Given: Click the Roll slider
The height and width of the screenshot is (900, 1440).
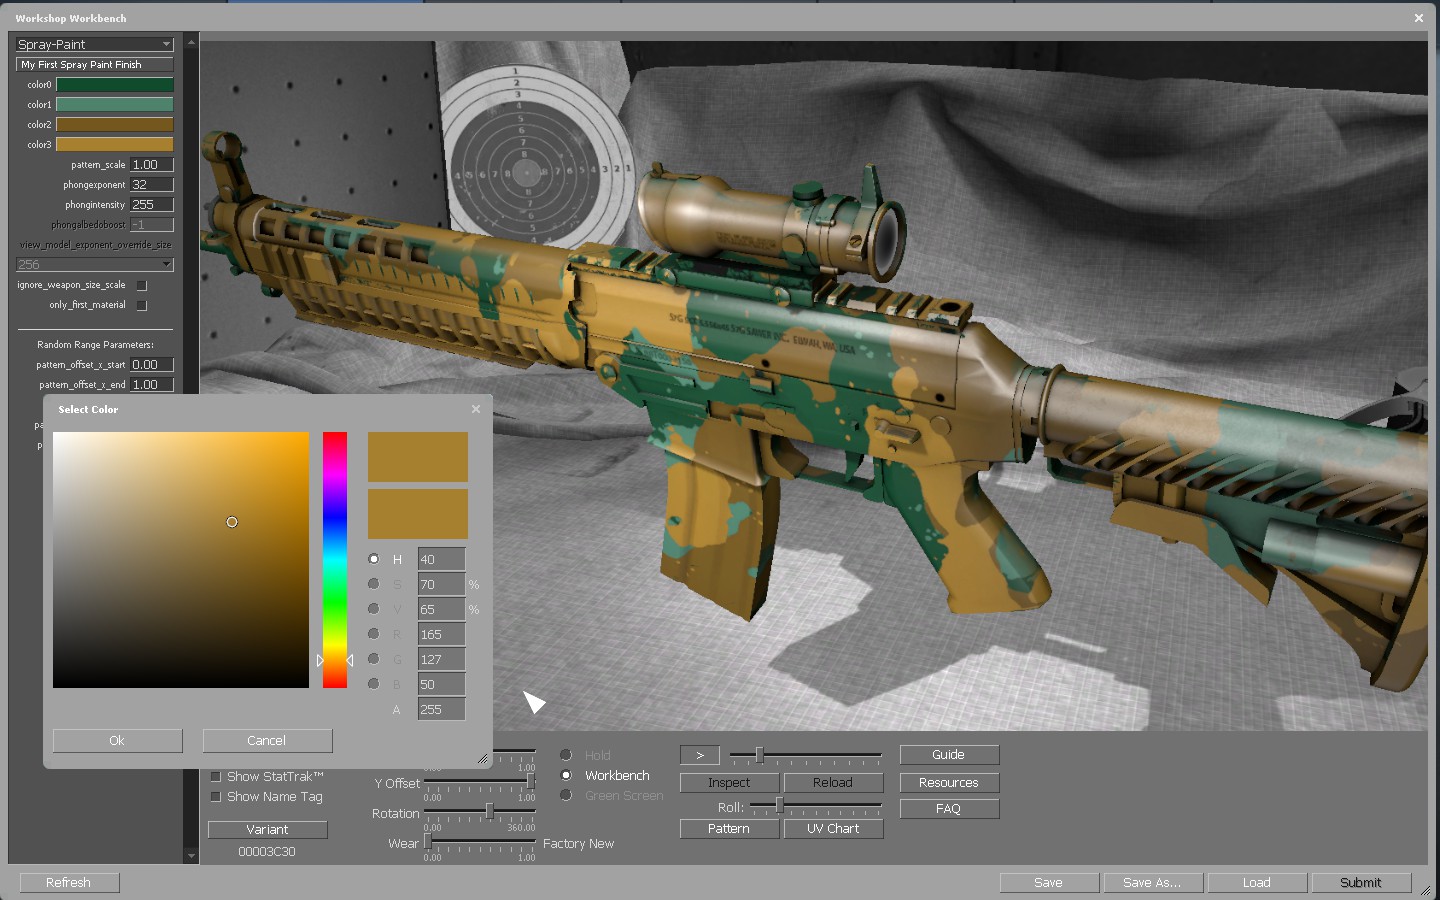Looking at the screenshot, I should [x=816, y=805].
